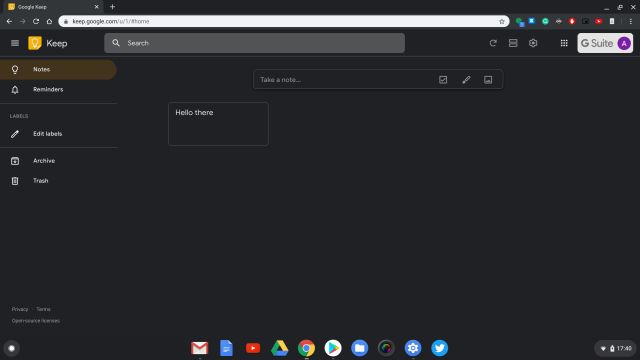640x360 pixels.
Task: Open Google Drive from the shelf
Action: tap(280, 348)
